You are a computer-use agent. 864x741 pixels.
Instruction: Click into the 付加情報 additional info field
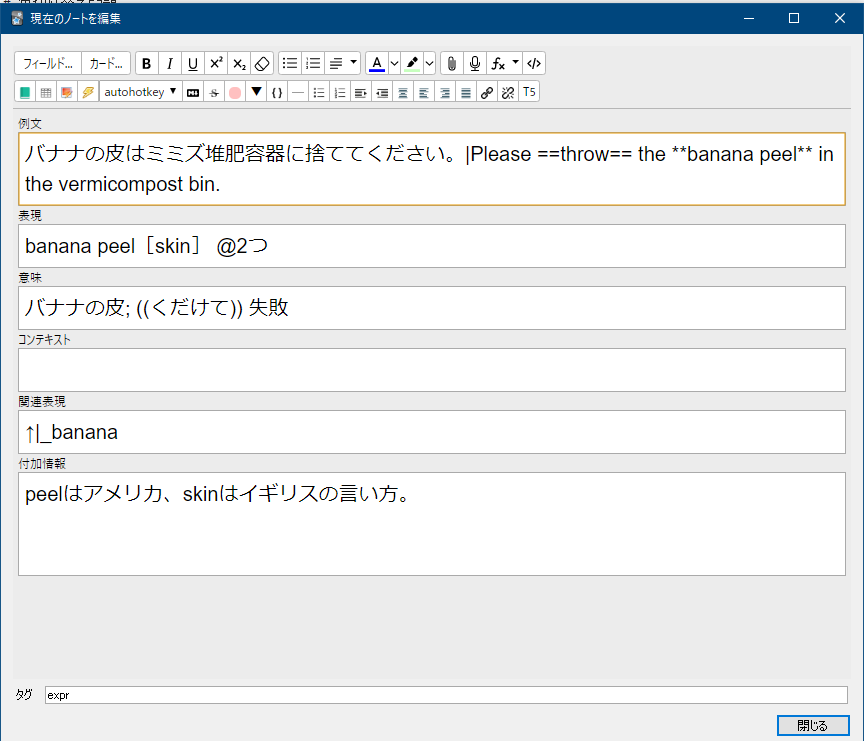coord(432,524)
